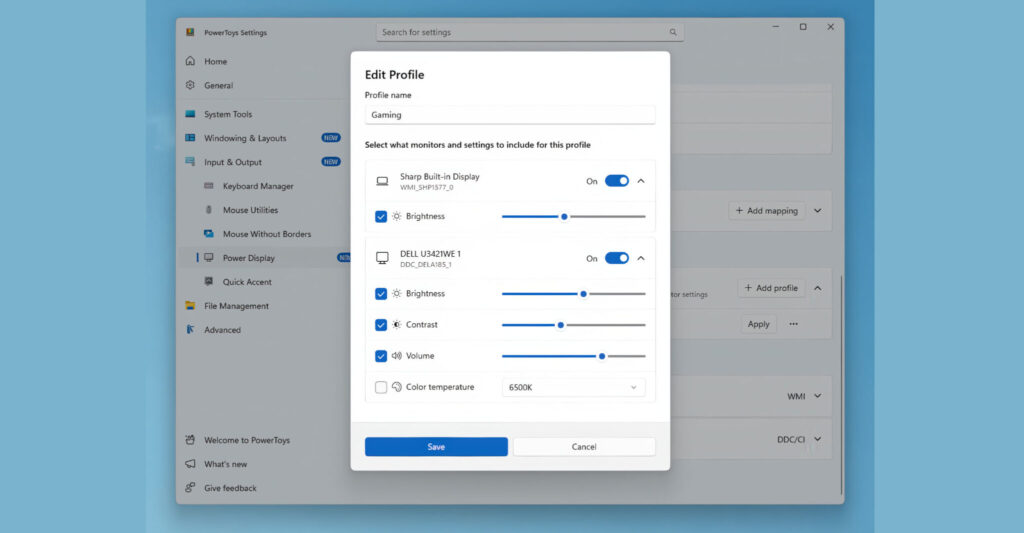
Task: Open the 6500K color temperature dropdown
Action: coord(573,387)
